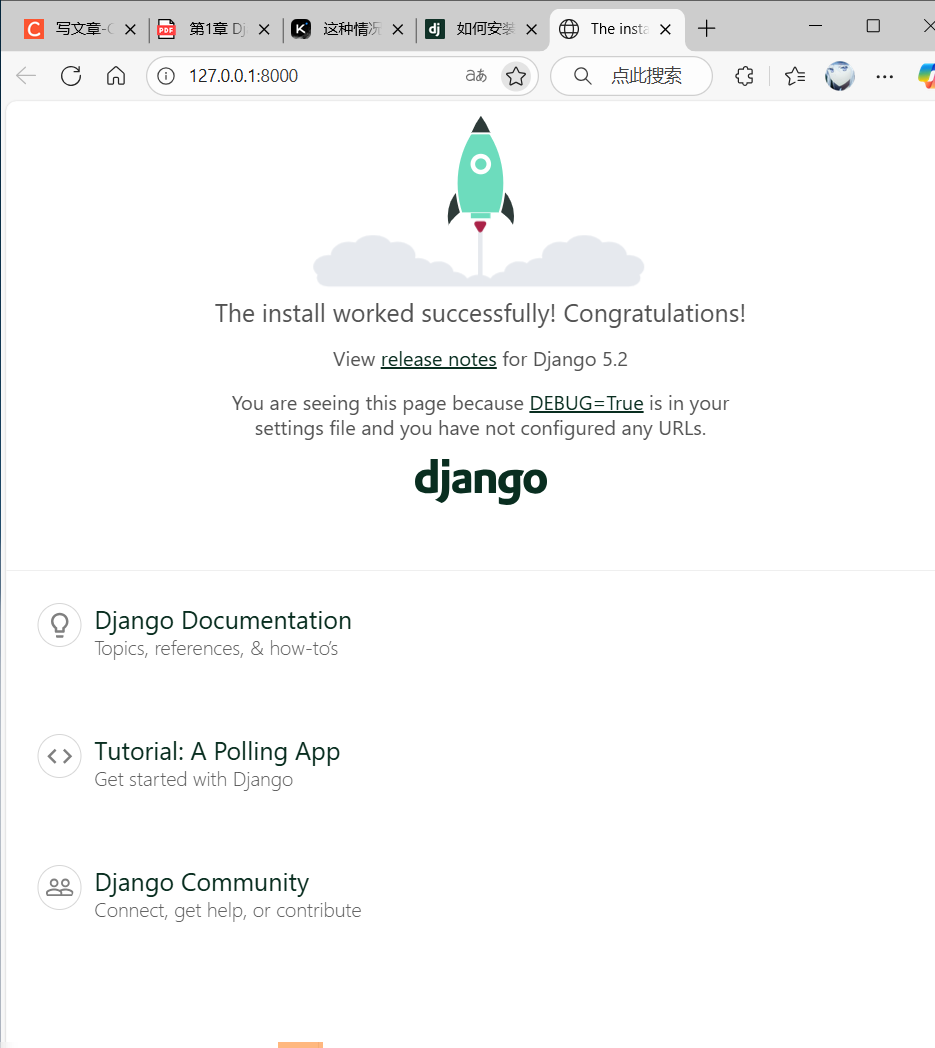
Task: Minimize the browser window
Action: pos(815,26)
